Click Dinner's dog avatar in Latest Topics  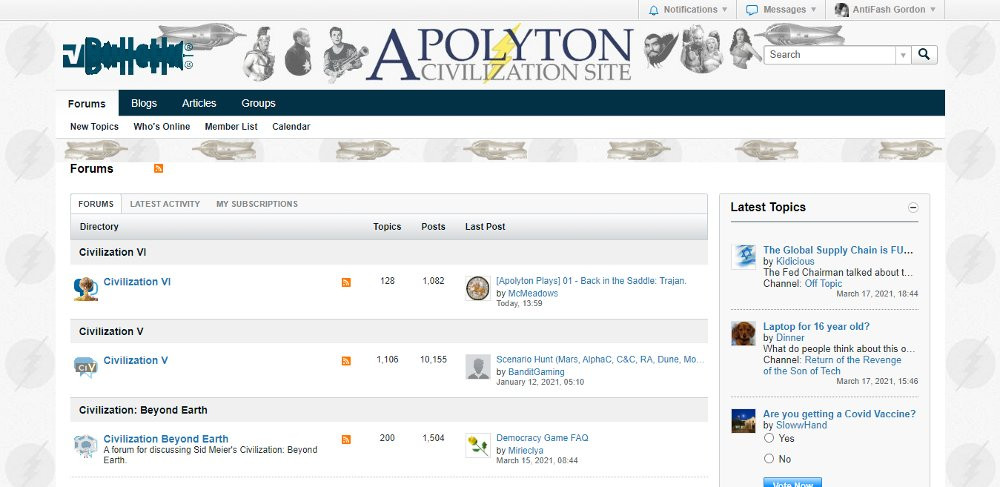(x=743, y=333)
